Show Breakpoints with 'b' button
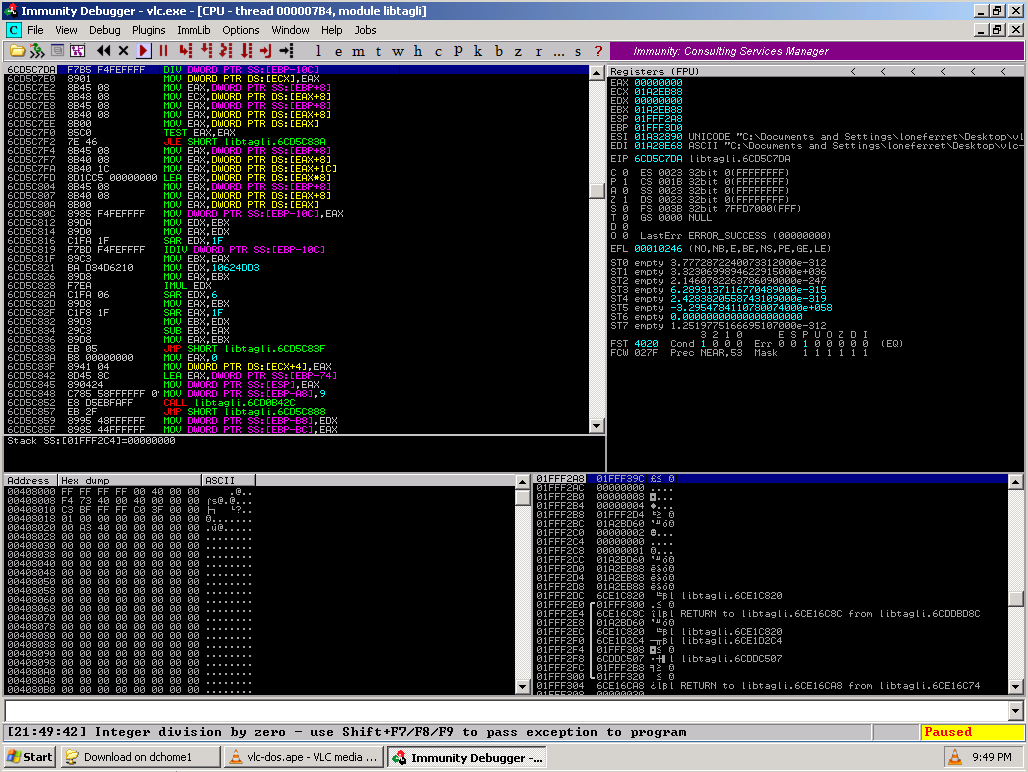 [x=499, y=51]
